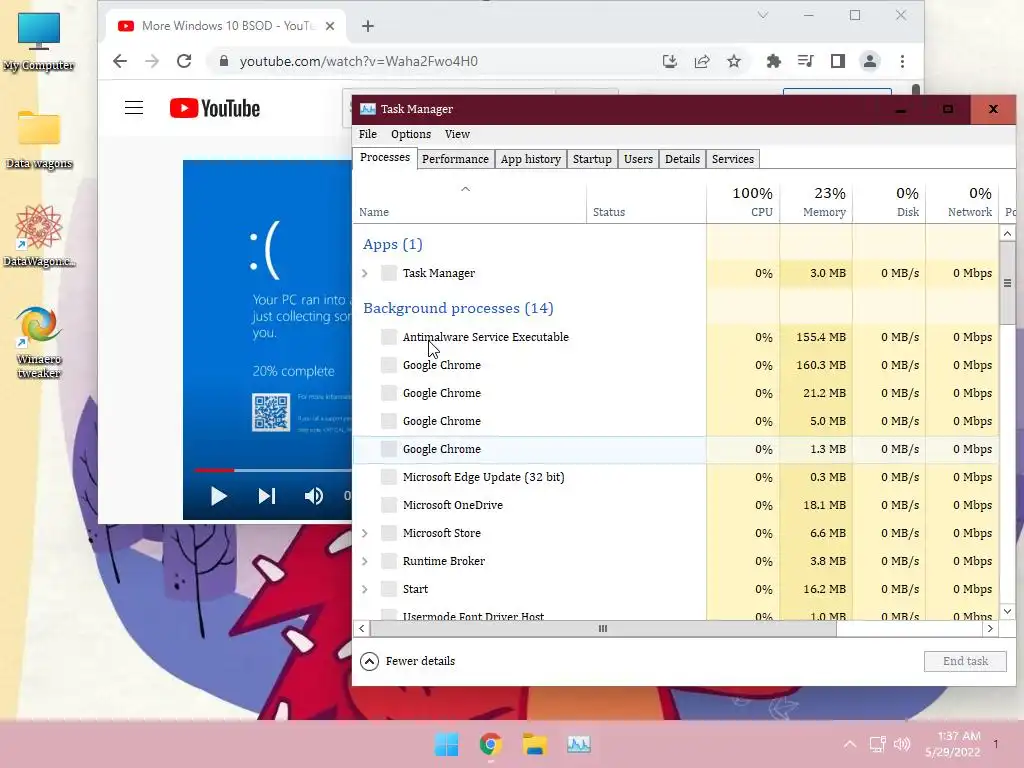Select Microsoft OneDrive process

pos(675,505)
